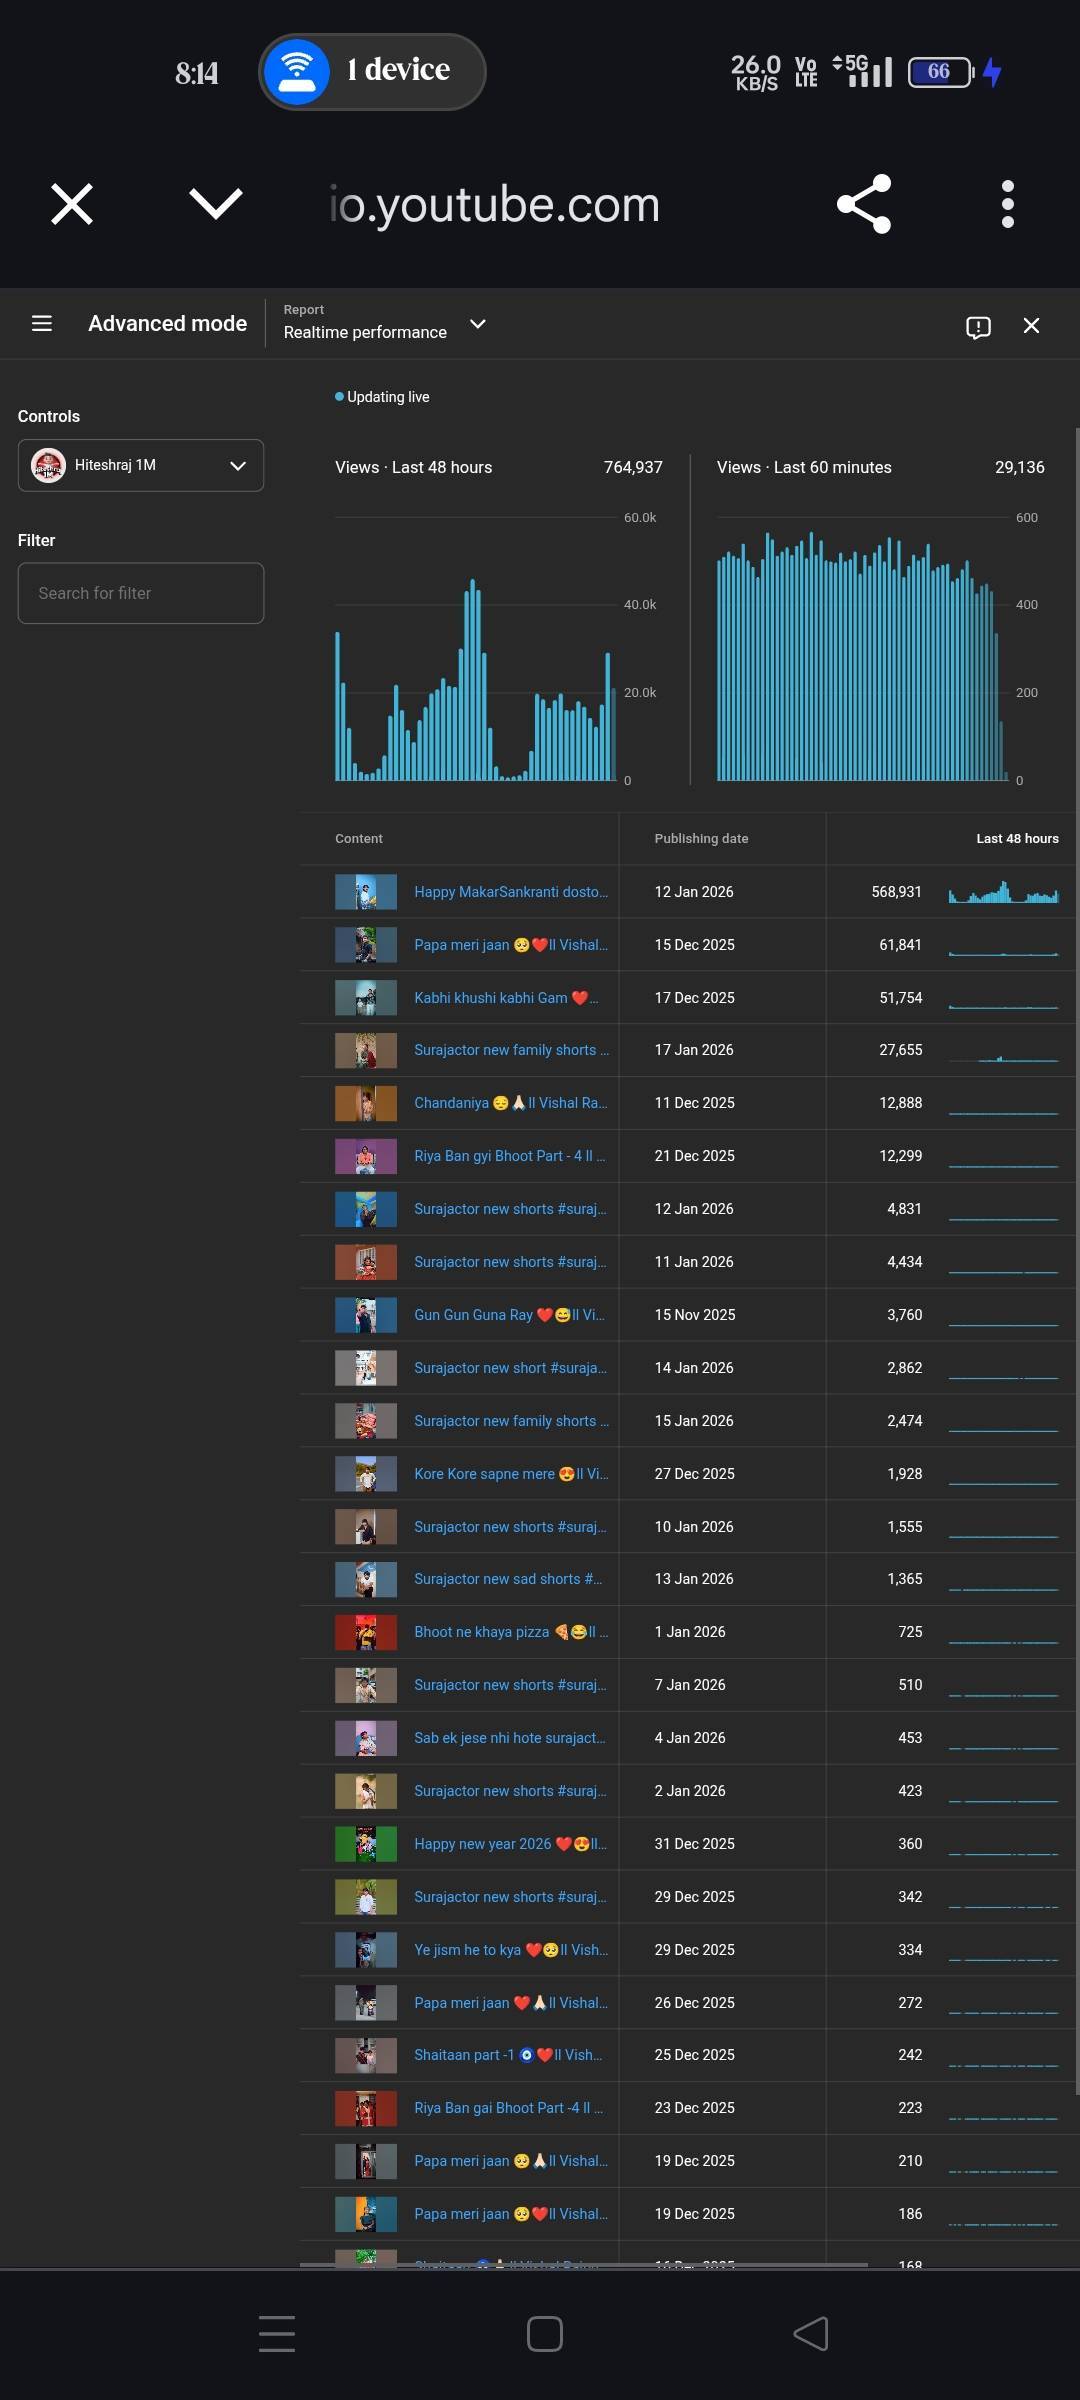Tap the browser share icon

[x=863, y=205]
